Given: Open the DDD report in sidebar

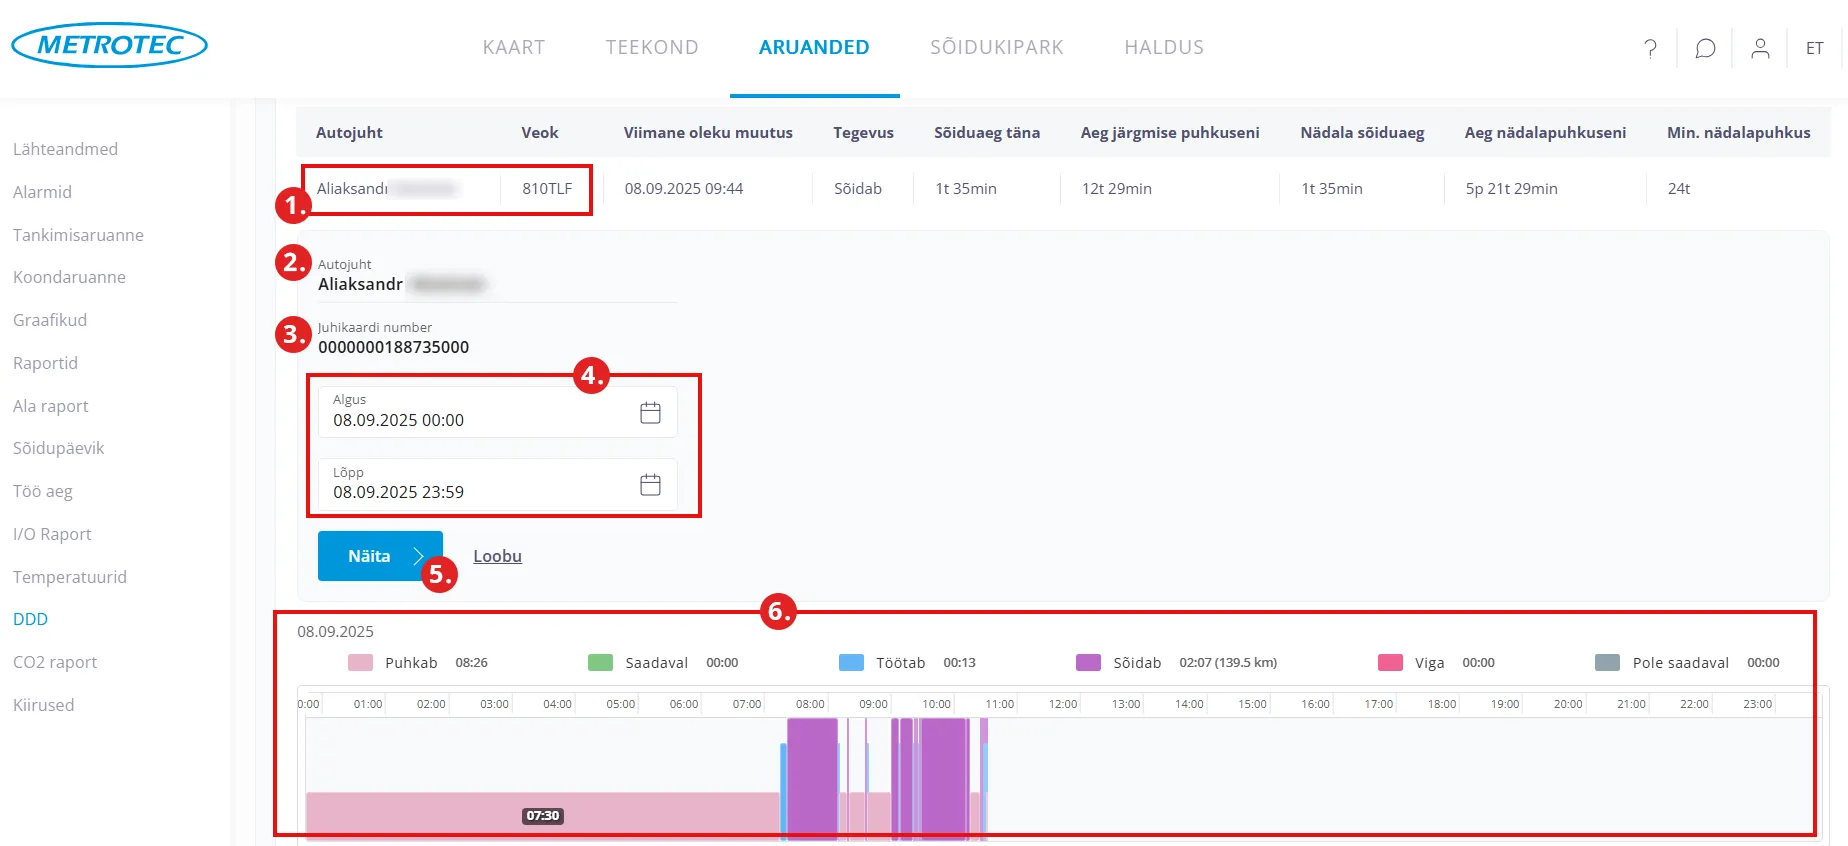Looking at the screenshot, I should 30,619.
